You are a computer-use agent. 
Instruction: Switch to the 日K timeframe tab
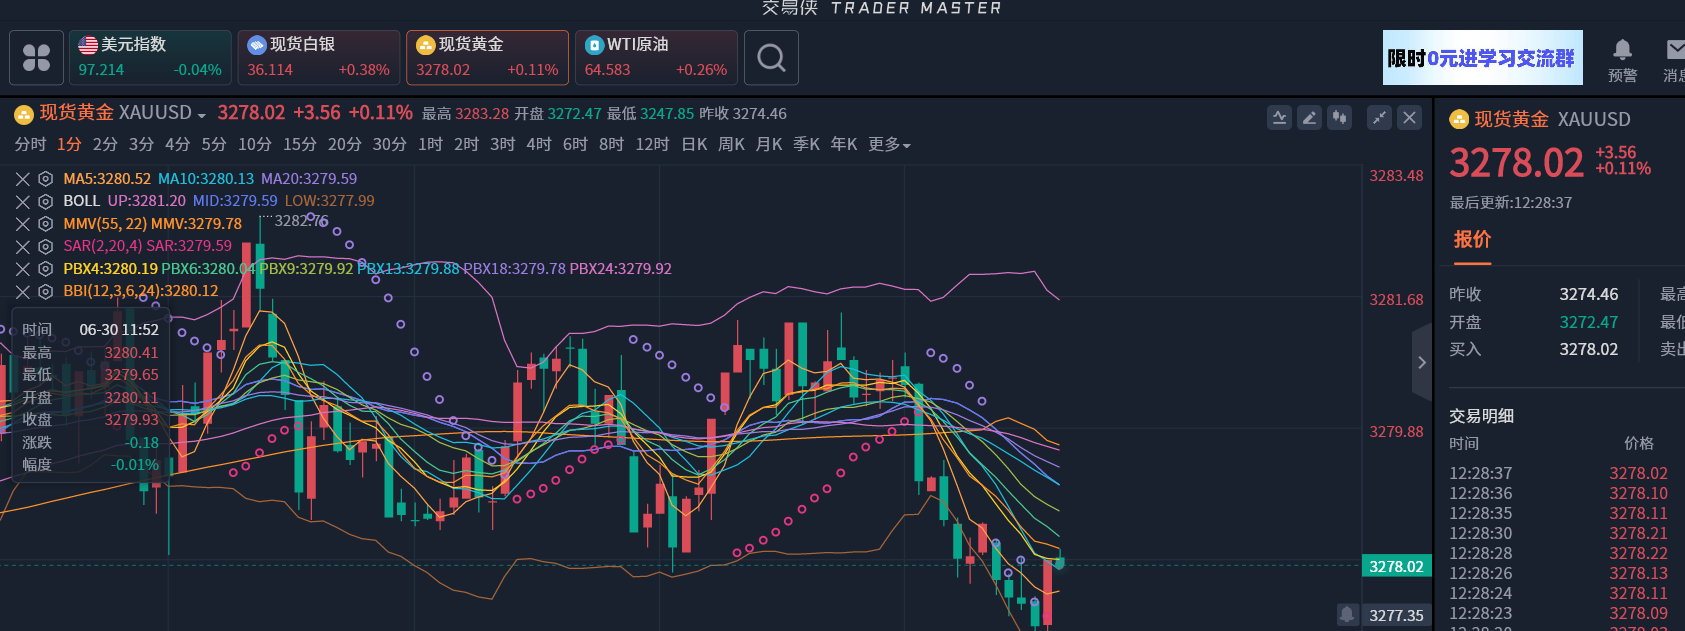point(694,145)
